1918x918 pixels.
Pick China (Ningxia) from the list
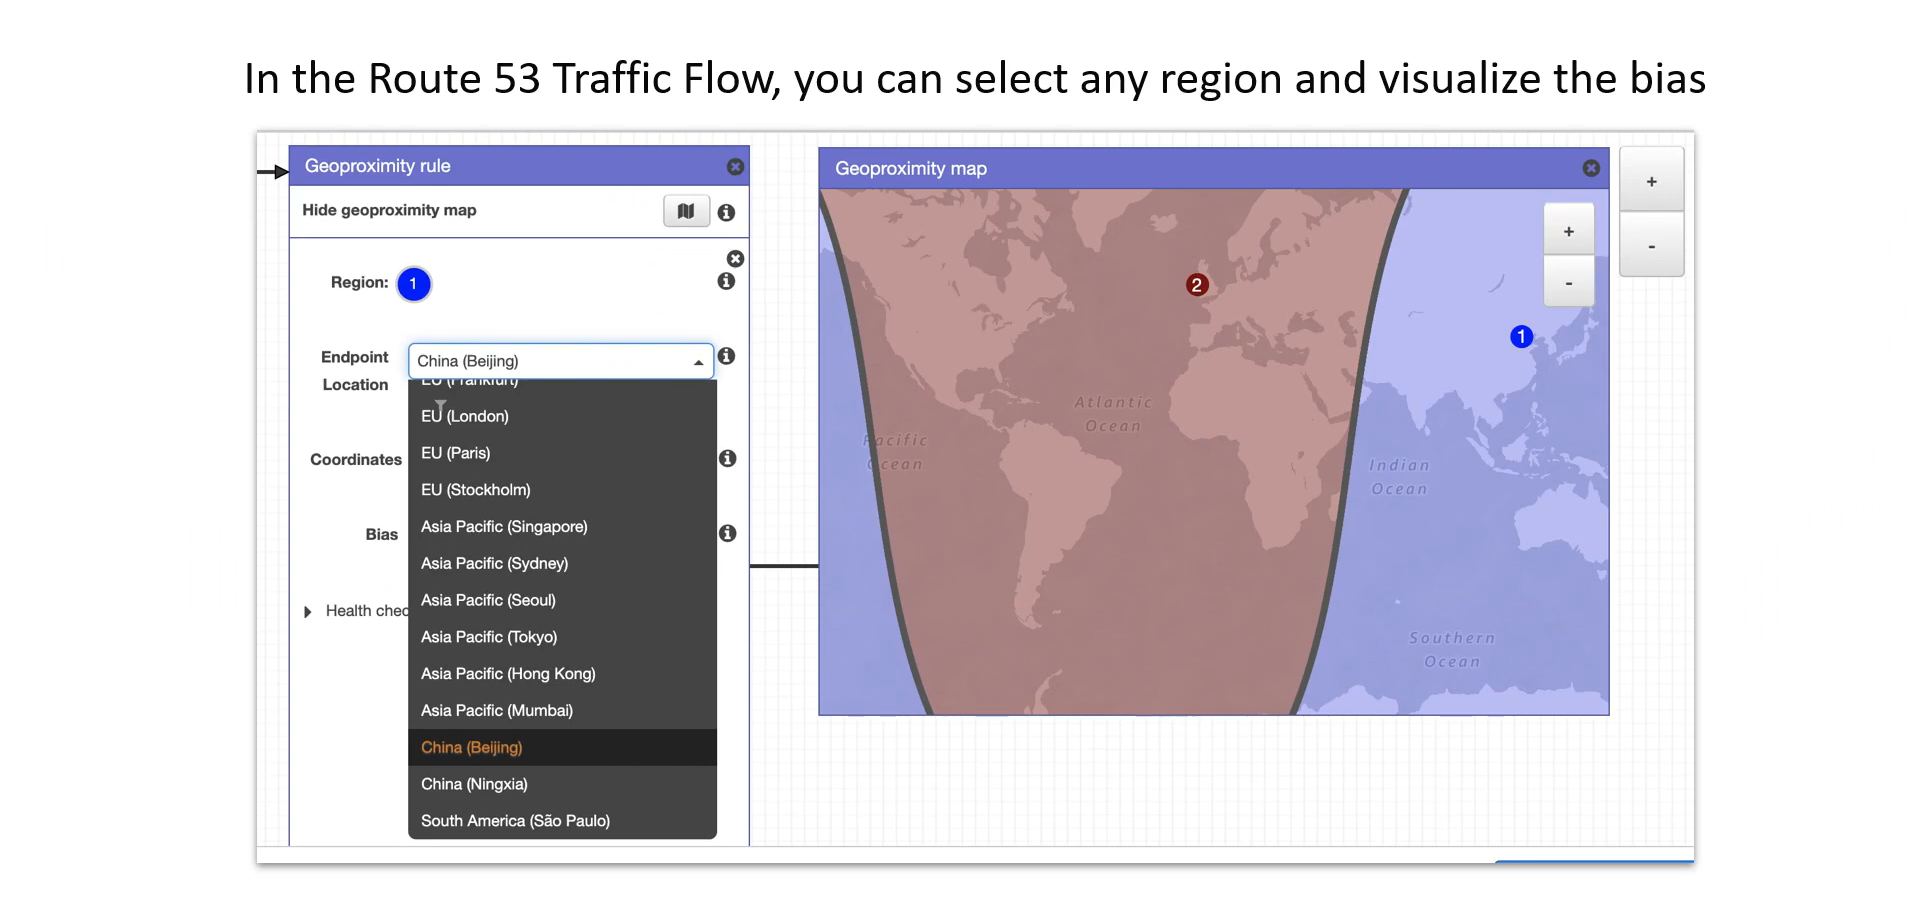(563, 784)
